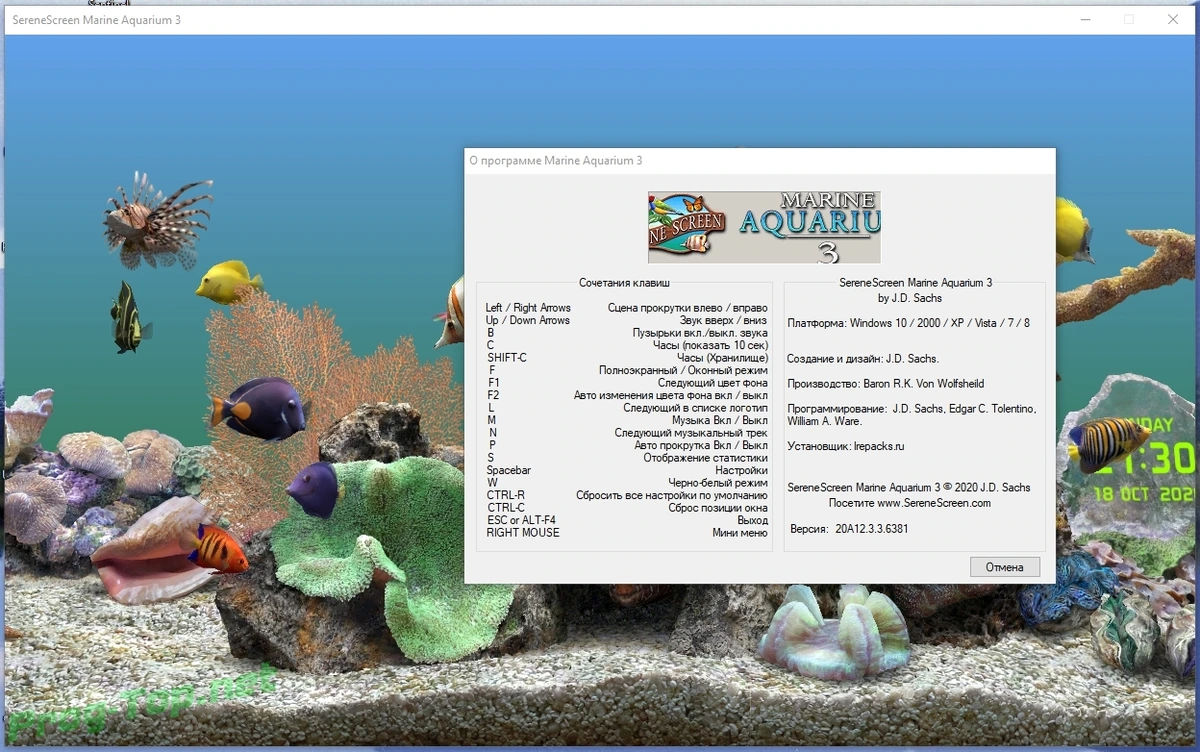1200x752 pixels.
Task: Click the Marine Aquarium 3 logo banner
Action: [764, 227]
